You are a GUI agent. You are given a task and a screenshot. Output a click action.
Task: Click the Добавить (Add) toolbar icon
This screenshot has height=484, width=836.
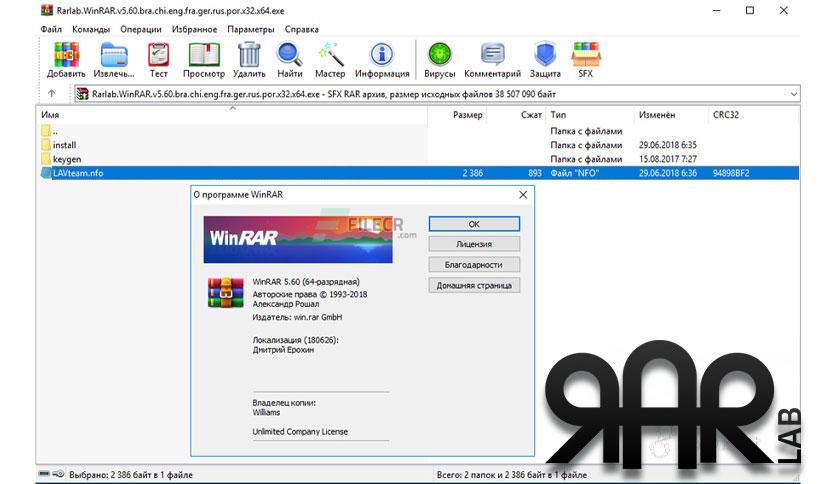[66, 55]
